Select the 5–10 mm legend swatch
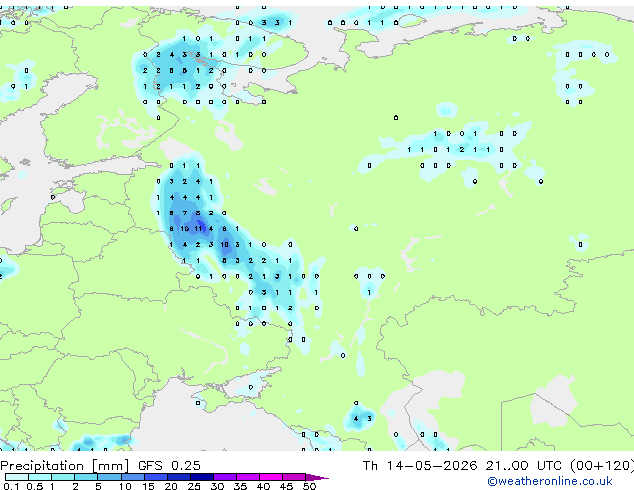Screen dimensions: 634x490 coord(109,477)
